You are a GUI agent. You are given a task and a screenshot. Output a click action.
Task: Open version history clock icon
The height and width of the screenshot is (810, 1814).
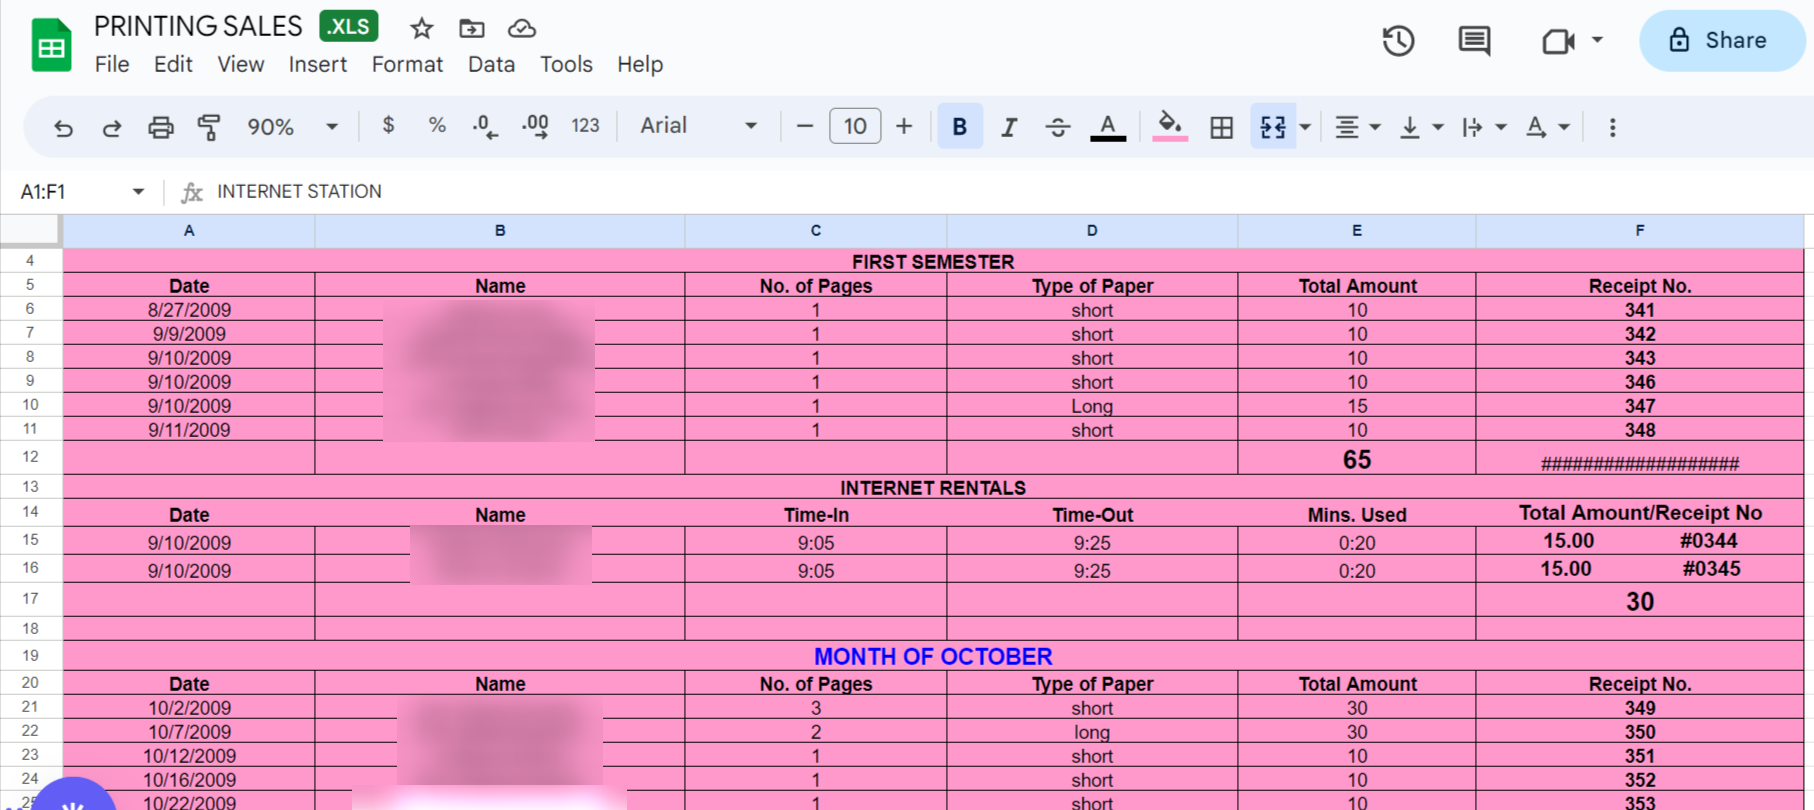click(1398, 41)
